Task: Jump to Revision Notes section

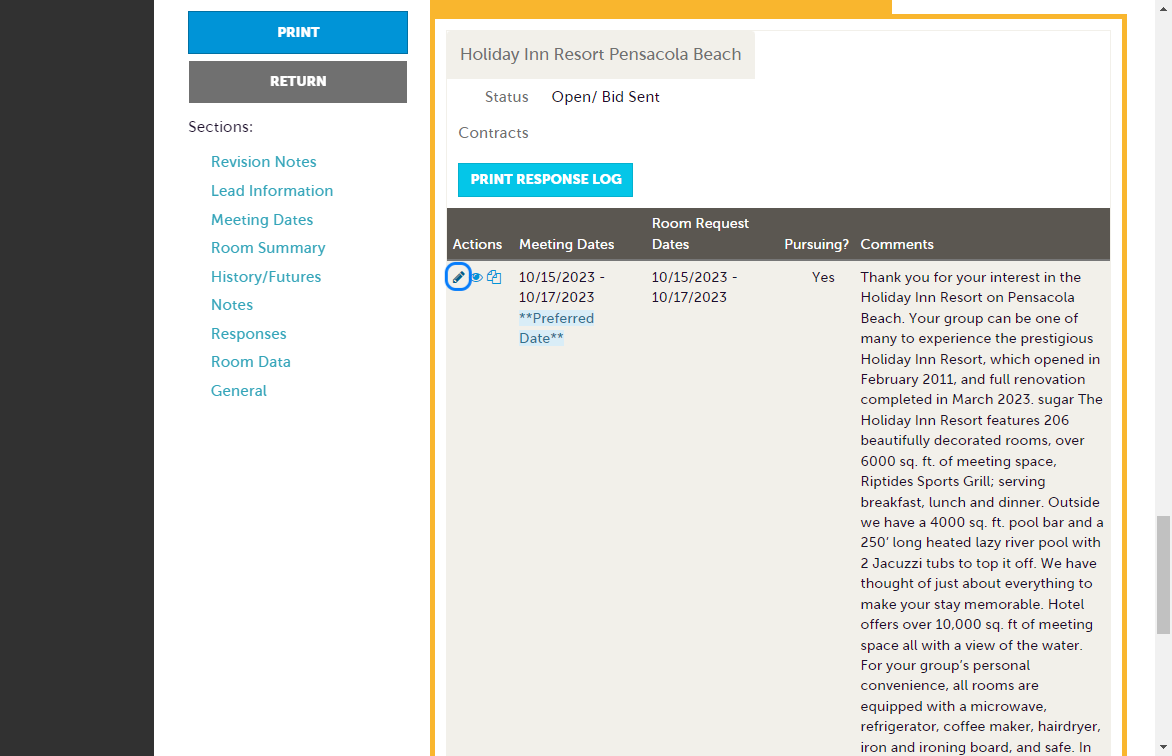Action: coord(263,162)
